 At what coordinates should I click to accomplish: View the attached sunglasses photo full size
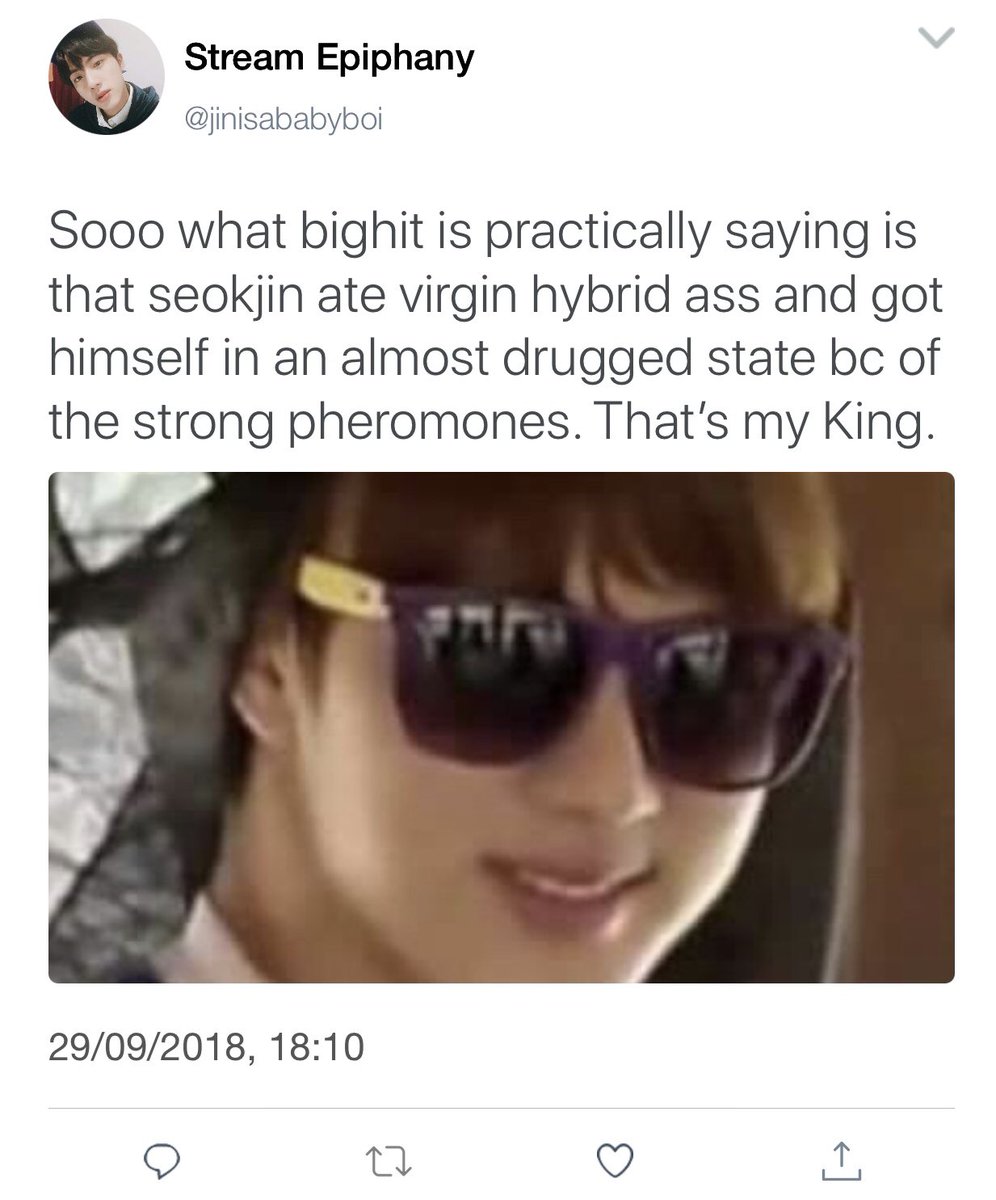pyautogui.click(x=501, y=727)
